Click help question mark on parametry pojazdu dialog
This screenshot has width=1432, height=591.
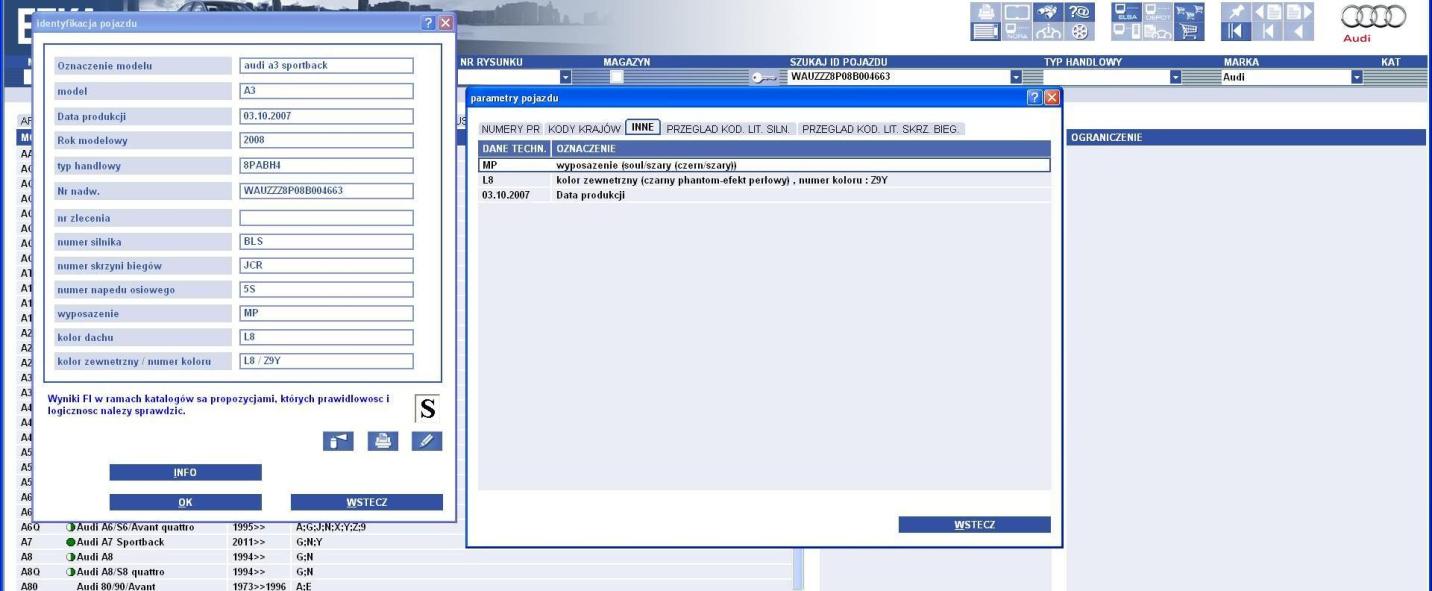pyautogui.click(x=1035, y=98)
